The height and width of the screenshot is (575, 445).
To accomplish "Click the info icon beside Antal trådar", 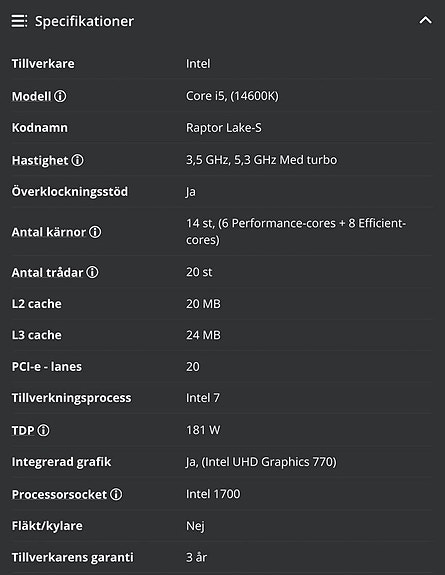I will click(x=92, y=272).
